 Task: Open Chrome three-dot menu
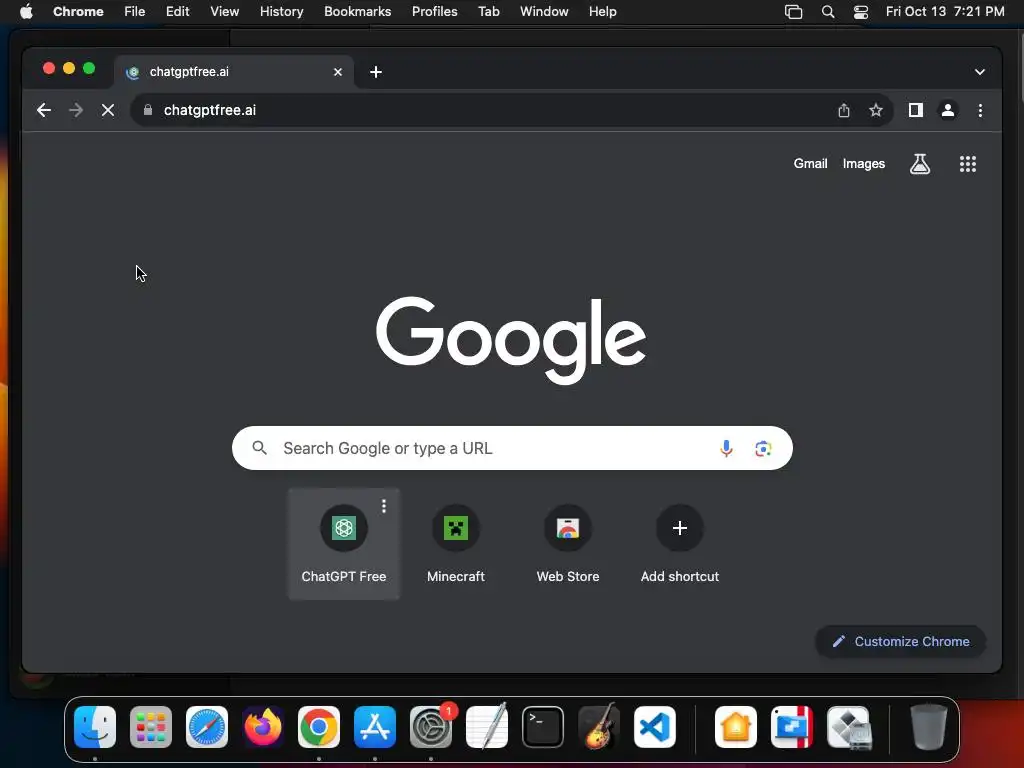click(x=980, y=110)
